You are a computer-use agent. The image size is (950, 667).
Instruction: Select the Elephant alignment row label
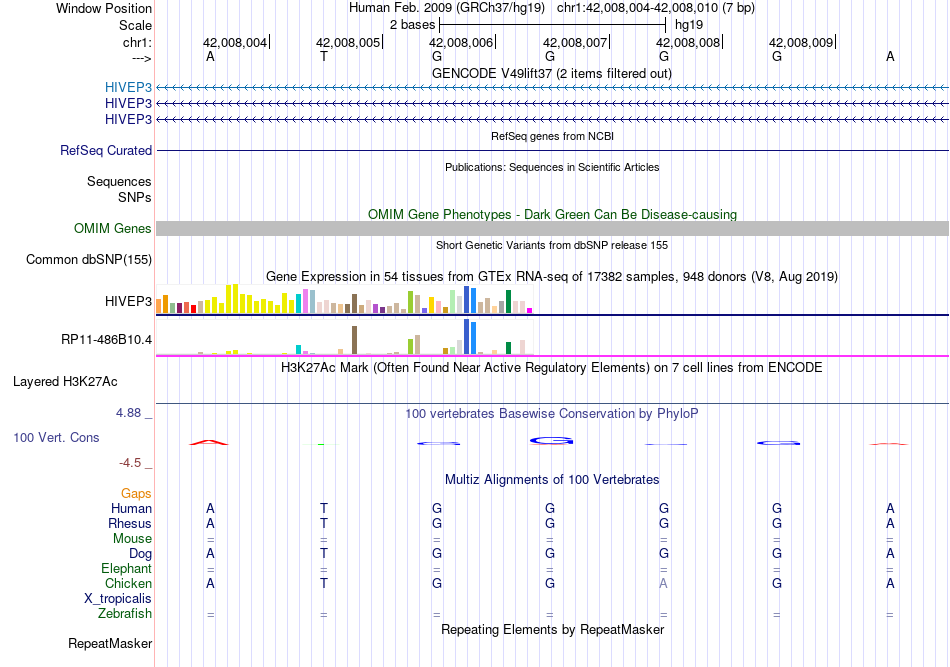click(x=126, y=568)
